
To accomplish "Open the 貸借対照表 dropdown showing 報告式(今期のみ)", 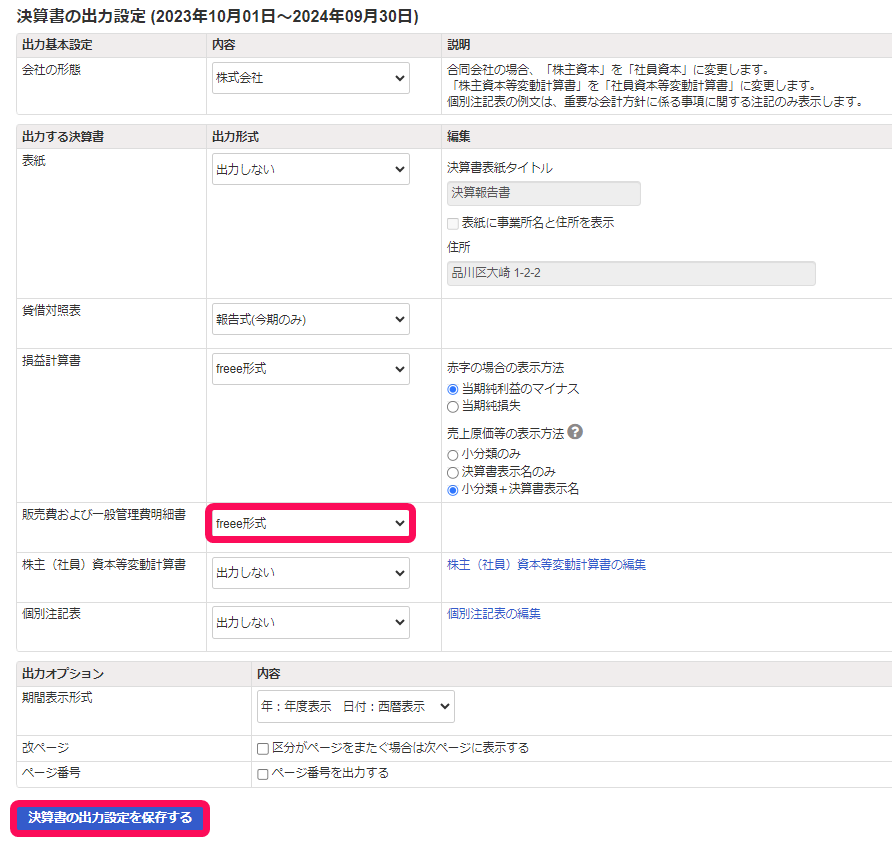I will pyautogui.click(x=311, y=319).
